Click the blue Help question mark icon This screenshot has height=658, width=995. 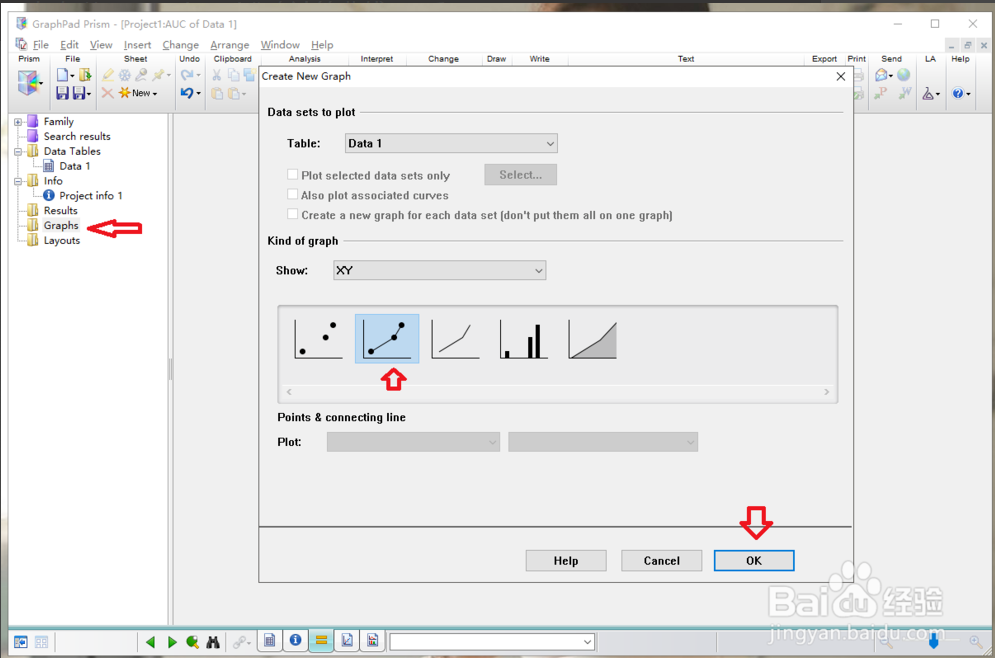tap(958, 93)
